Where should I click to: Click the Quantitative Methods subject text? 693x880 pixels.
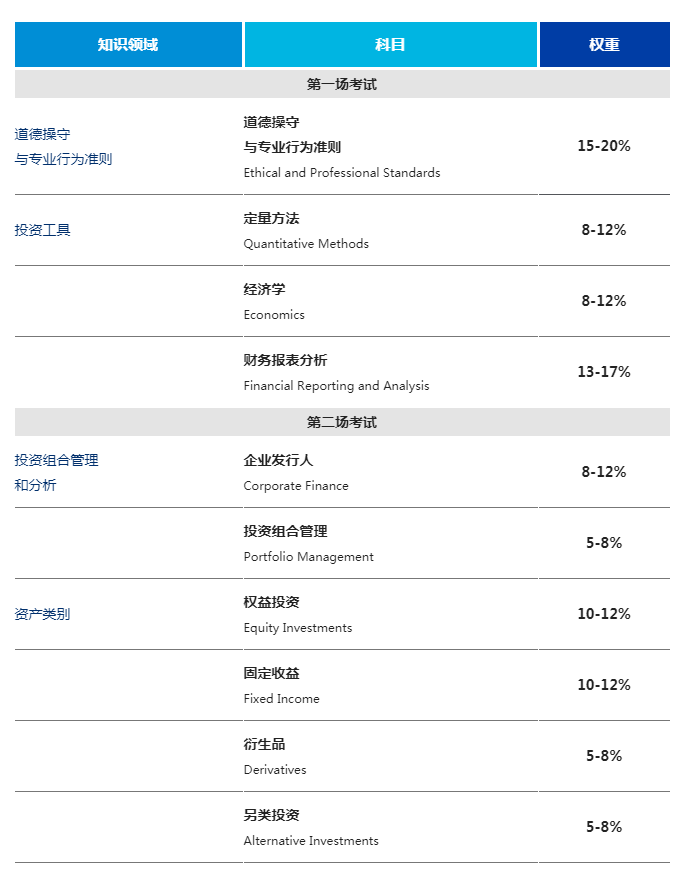pos(306,244)
